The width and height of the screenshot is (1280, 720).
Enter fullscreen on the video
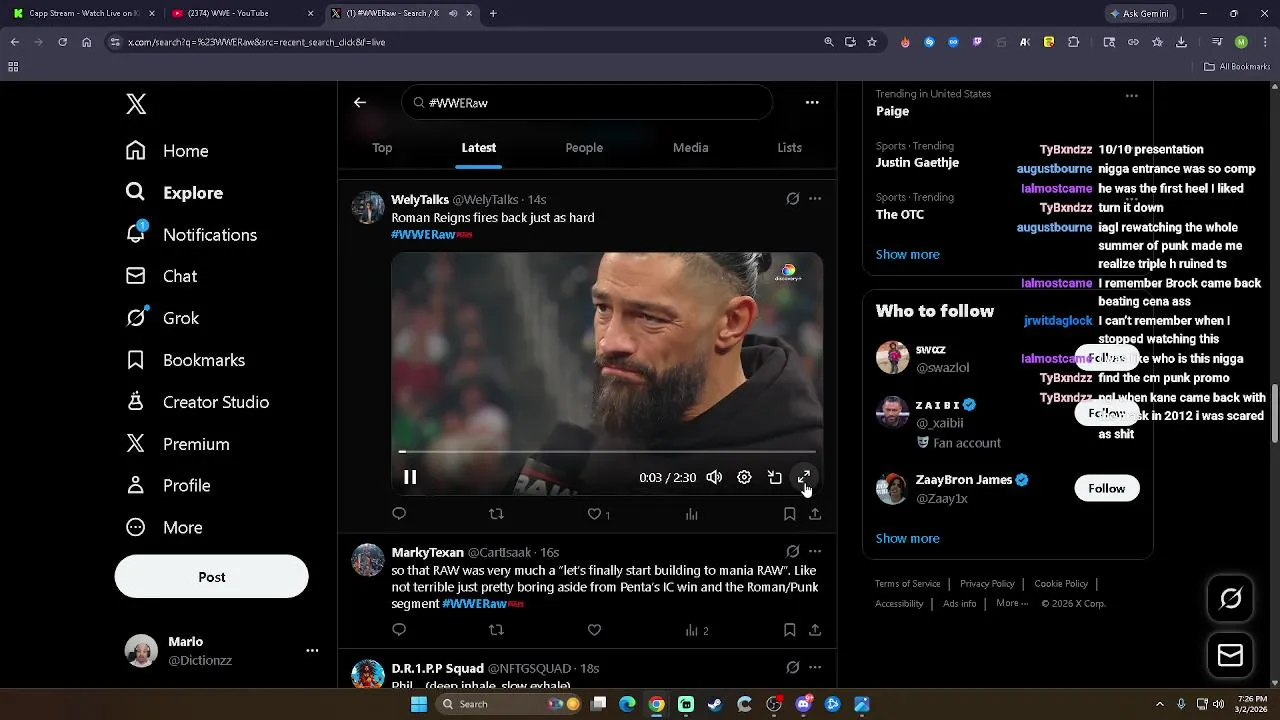pos(804,478)
